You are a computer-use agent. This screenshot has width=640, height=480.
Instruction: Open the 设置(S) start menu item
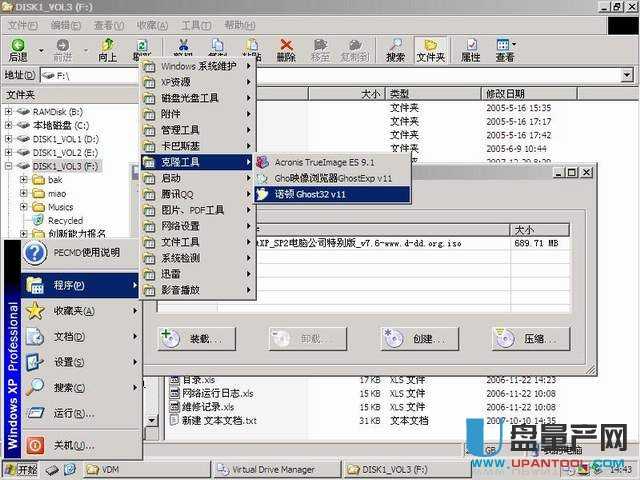tap(80, 362)
